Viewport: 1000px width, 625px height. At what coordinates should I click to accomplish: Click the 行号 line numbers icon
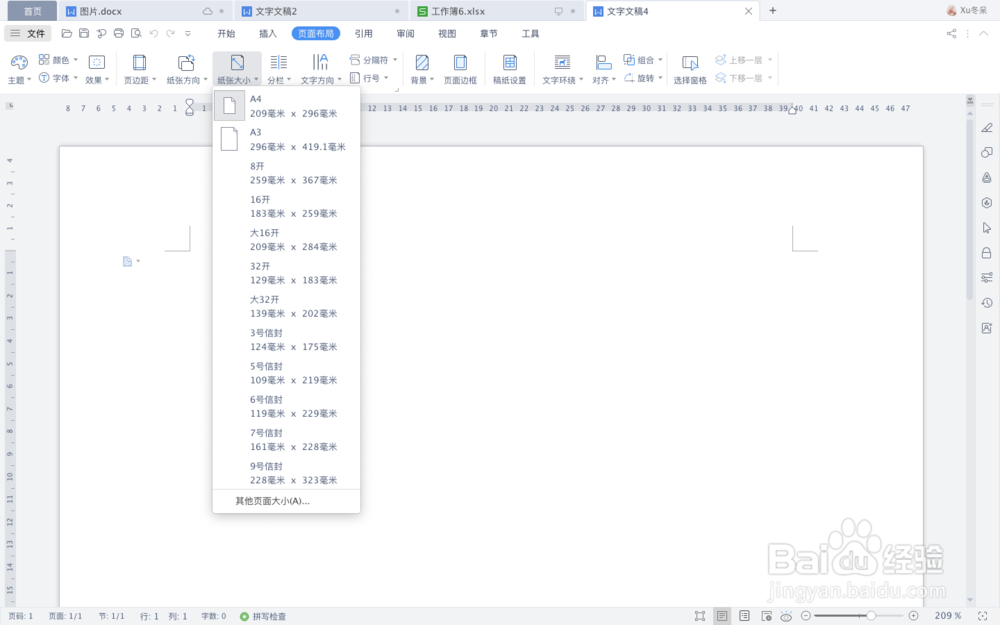355,78
